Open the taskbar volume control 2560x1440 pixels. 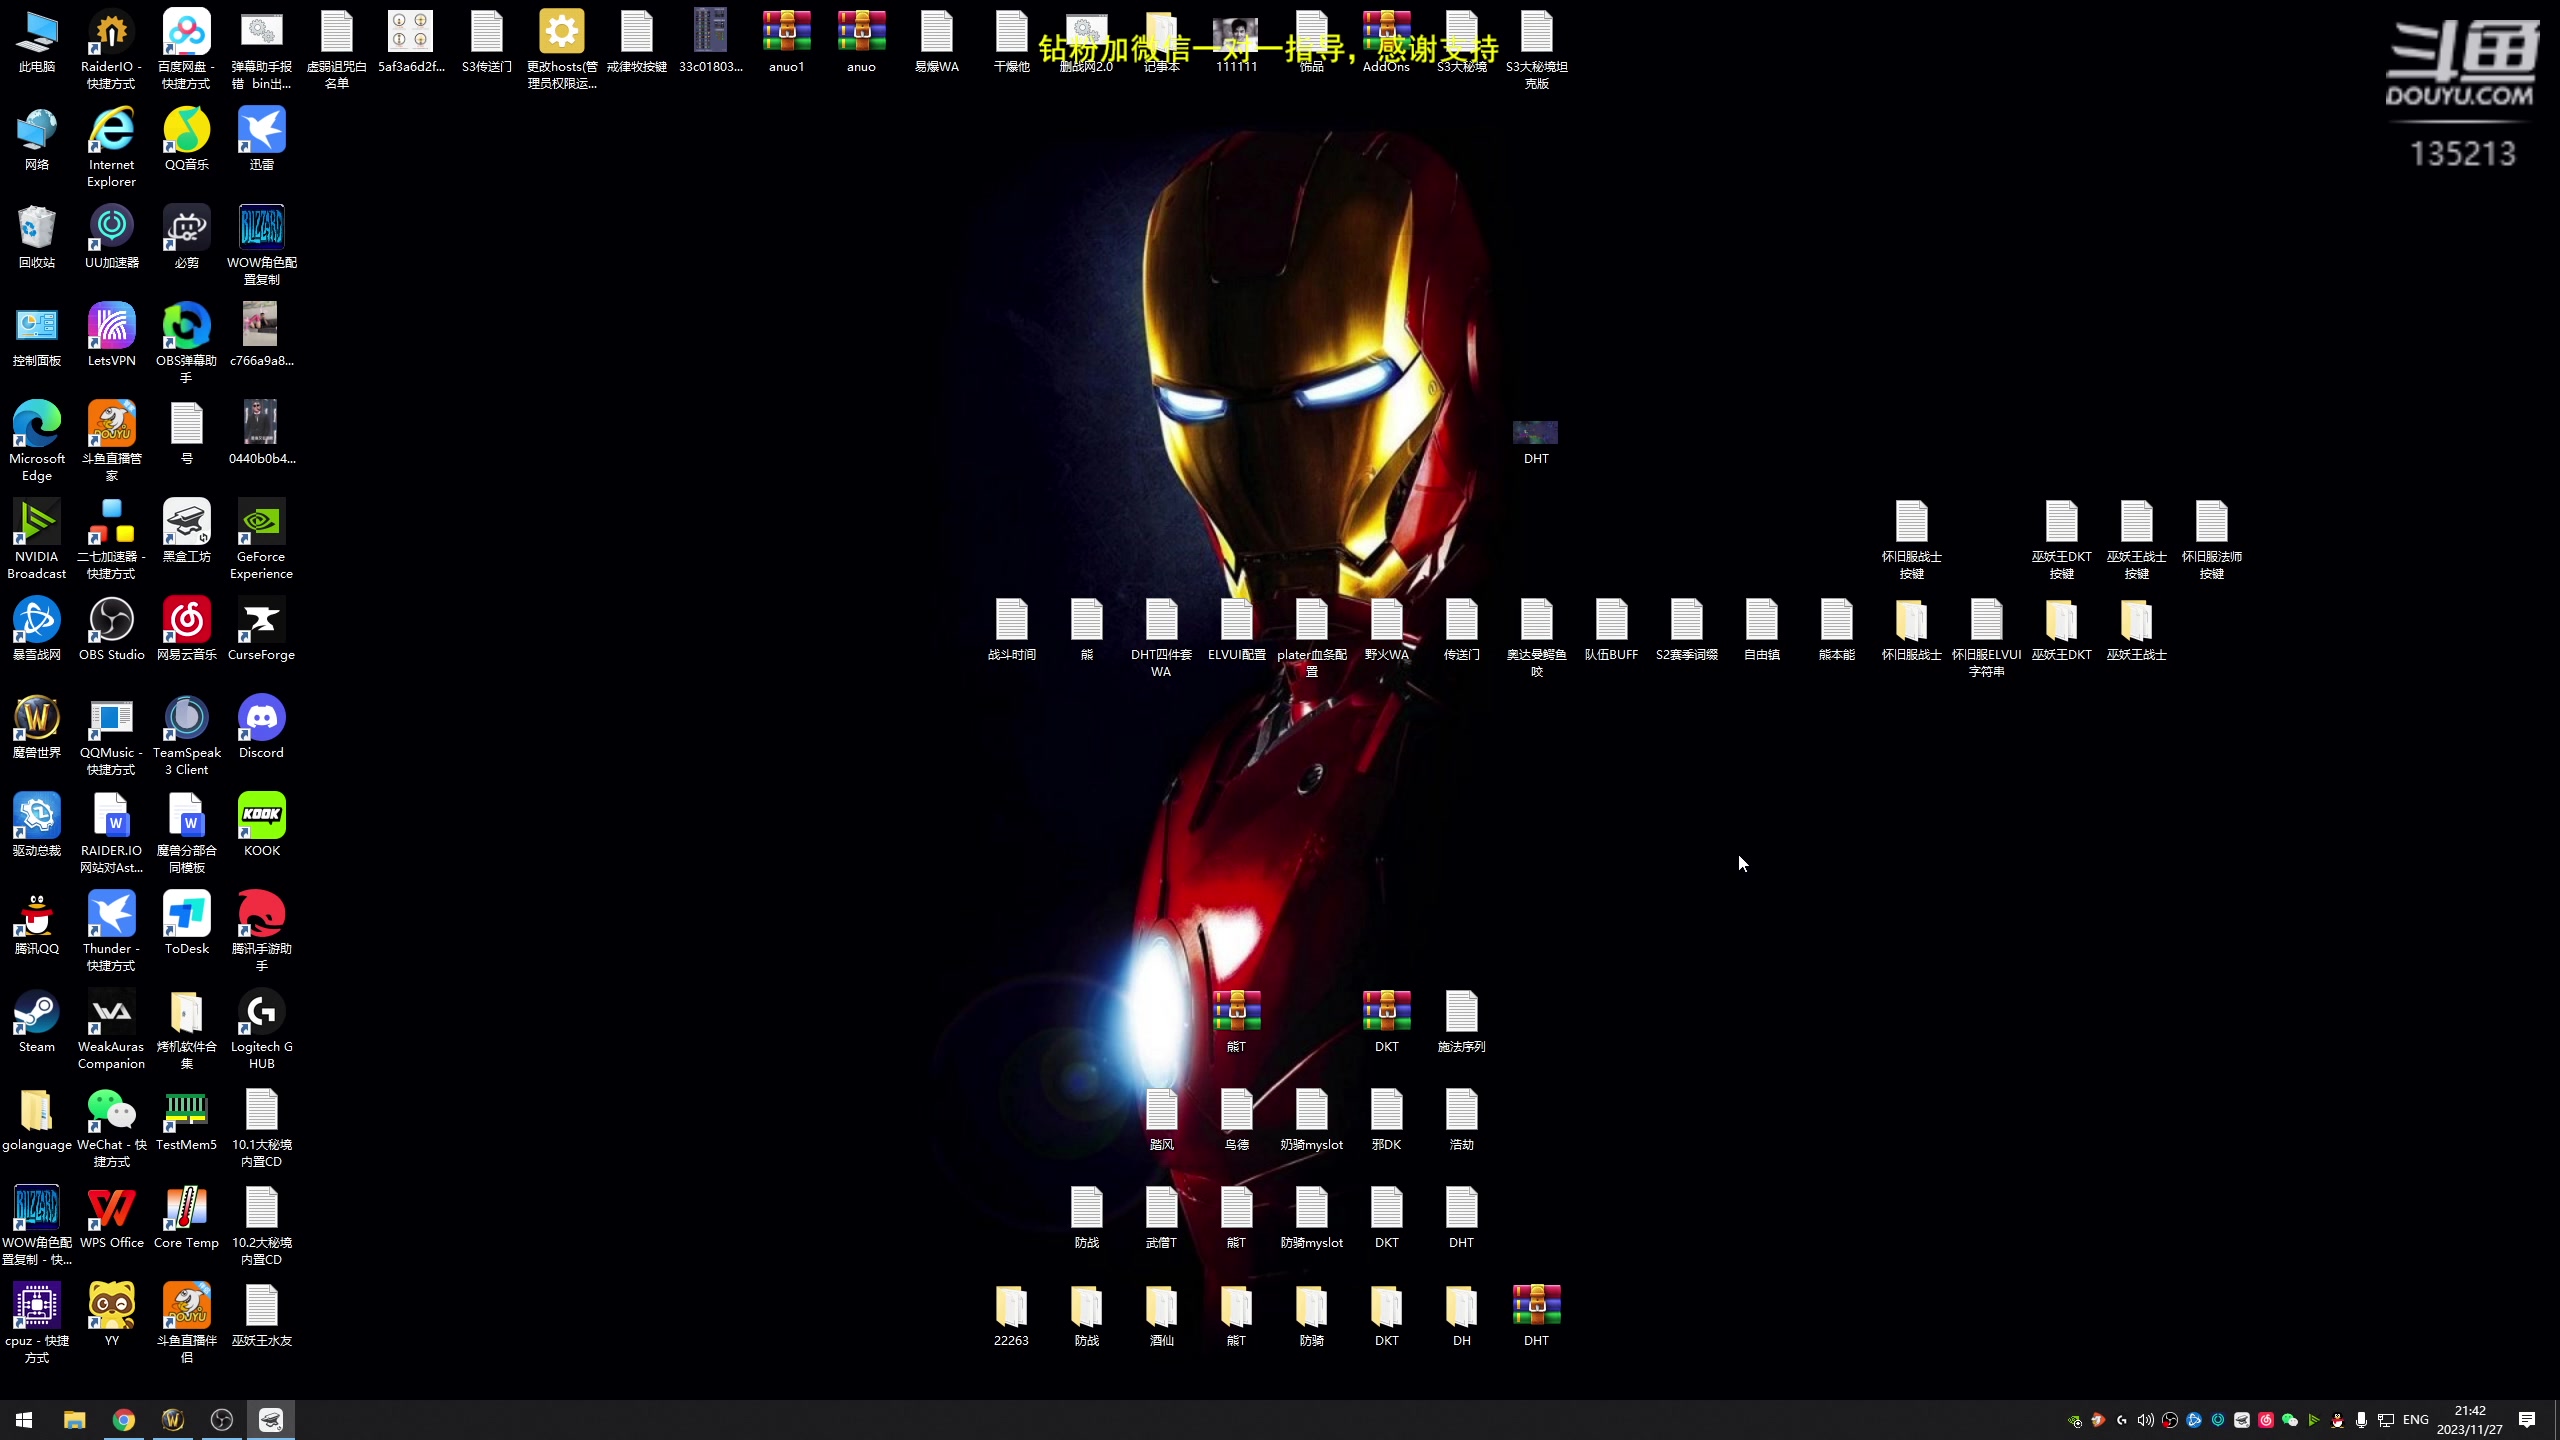(2145, 1420)
